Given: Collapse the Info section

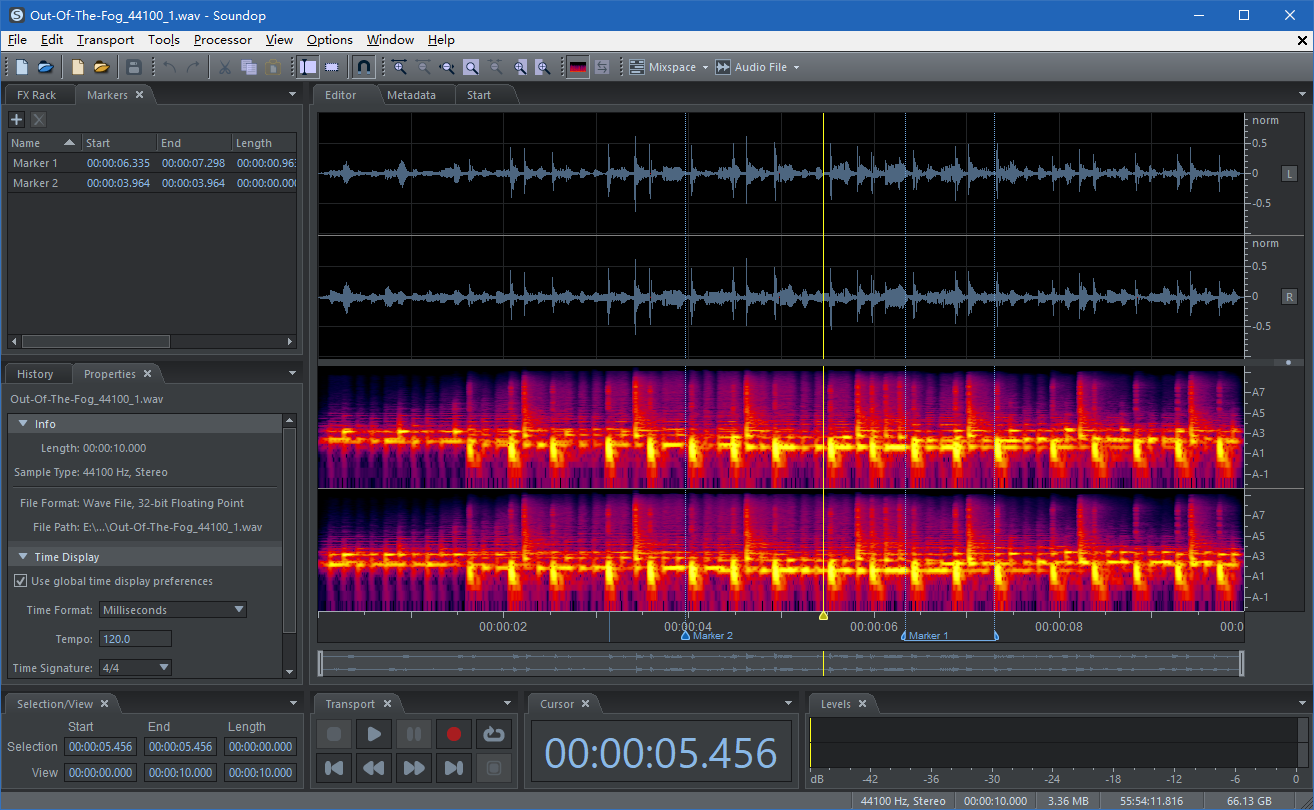Looking at the screenshot, I should pos(23,424).
